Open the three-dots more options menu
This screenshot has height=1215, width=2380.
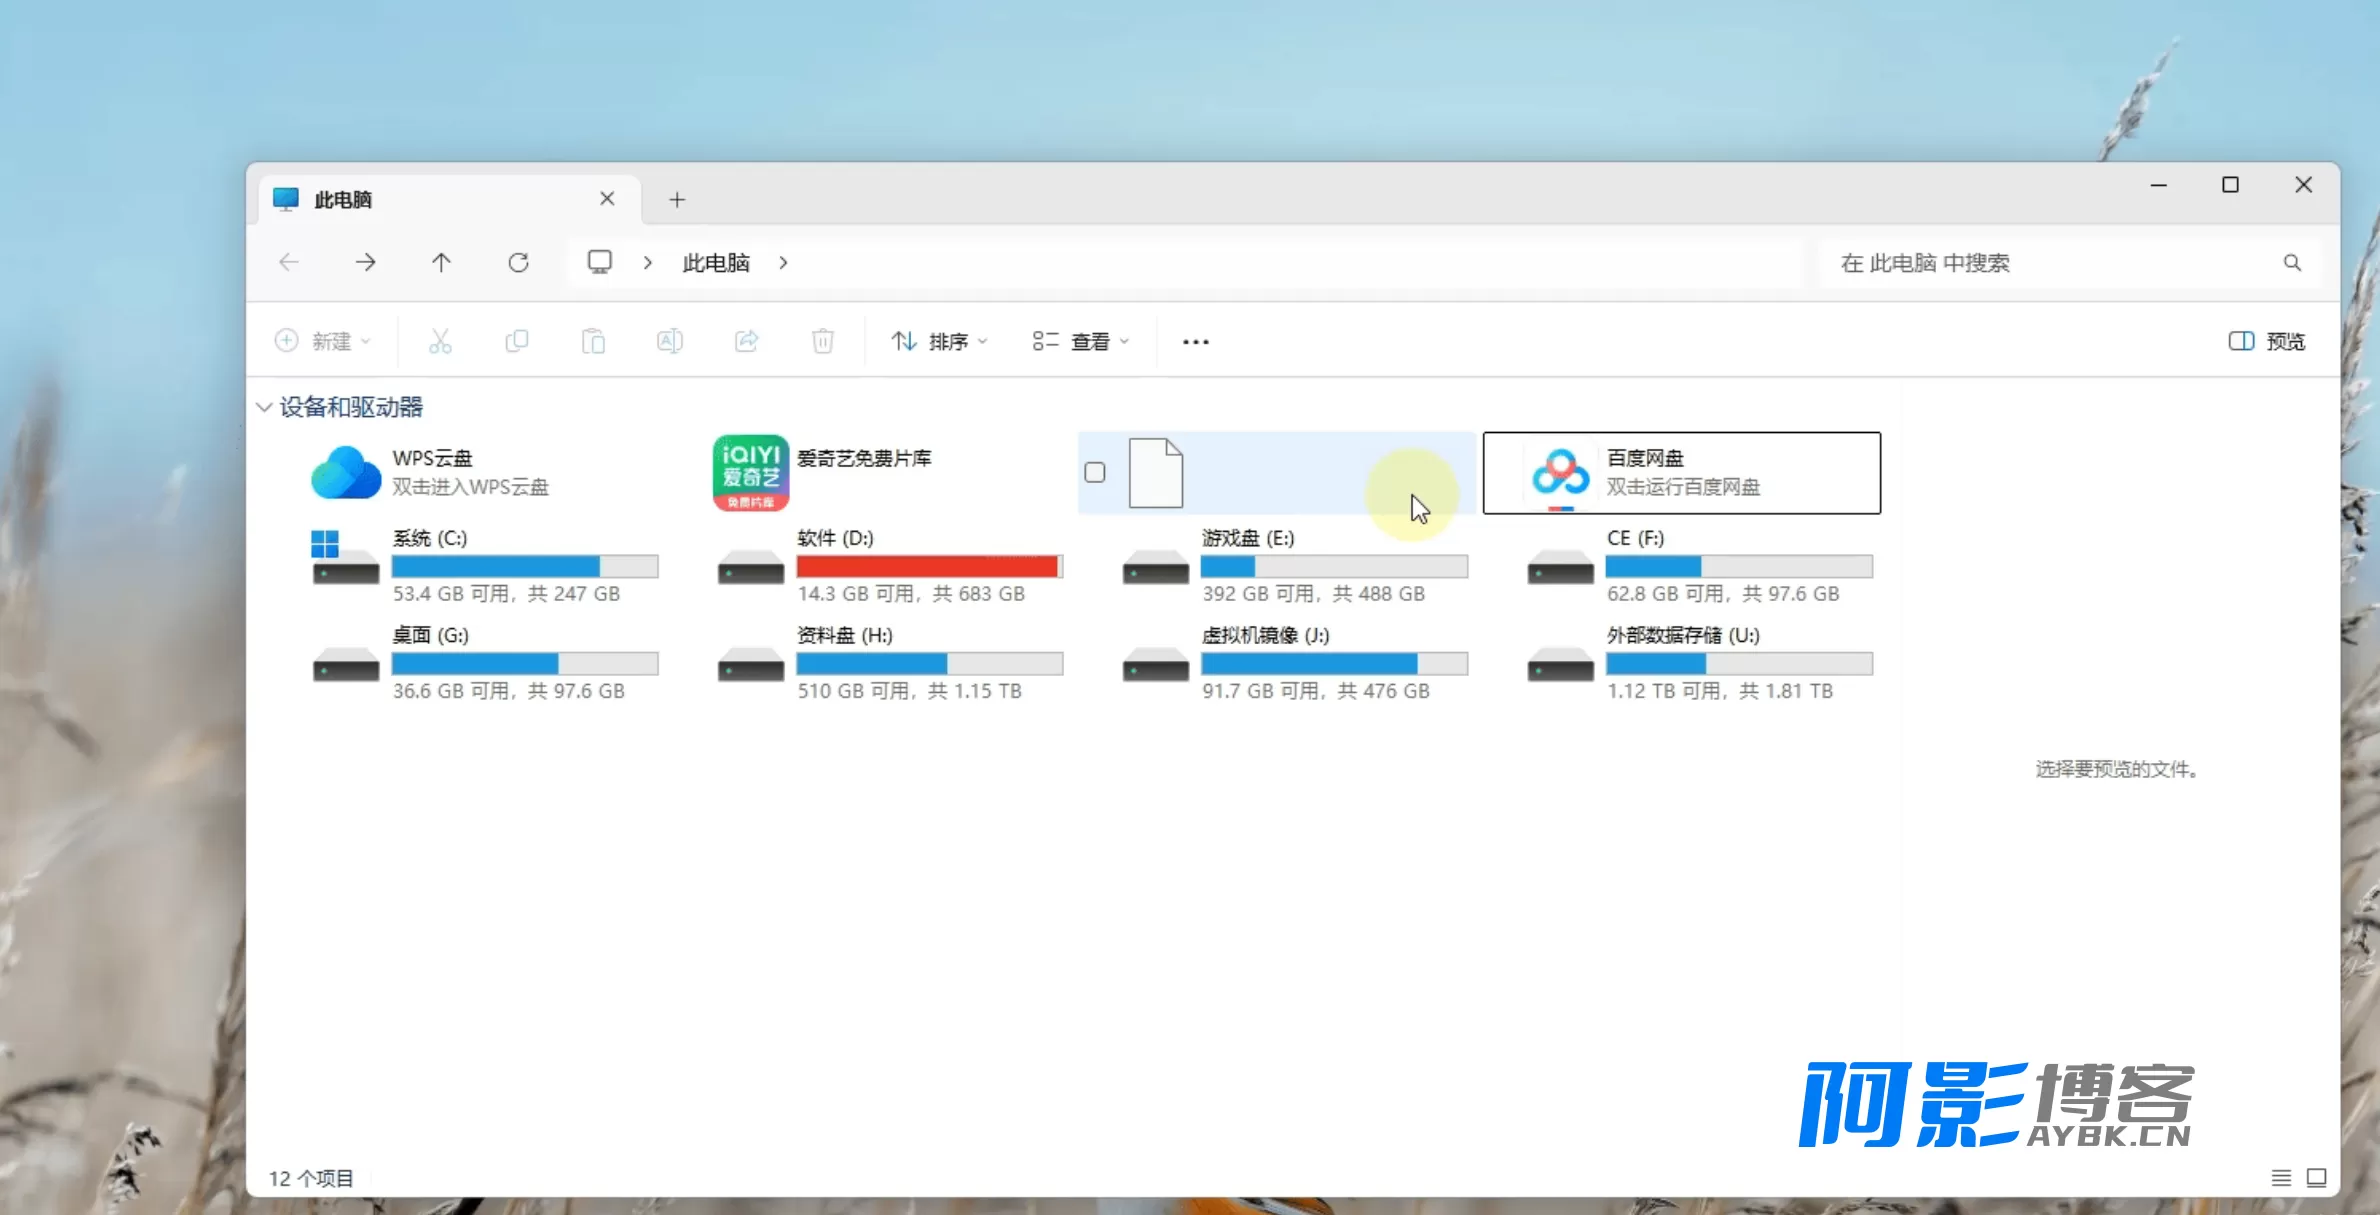pos(1195,342)
